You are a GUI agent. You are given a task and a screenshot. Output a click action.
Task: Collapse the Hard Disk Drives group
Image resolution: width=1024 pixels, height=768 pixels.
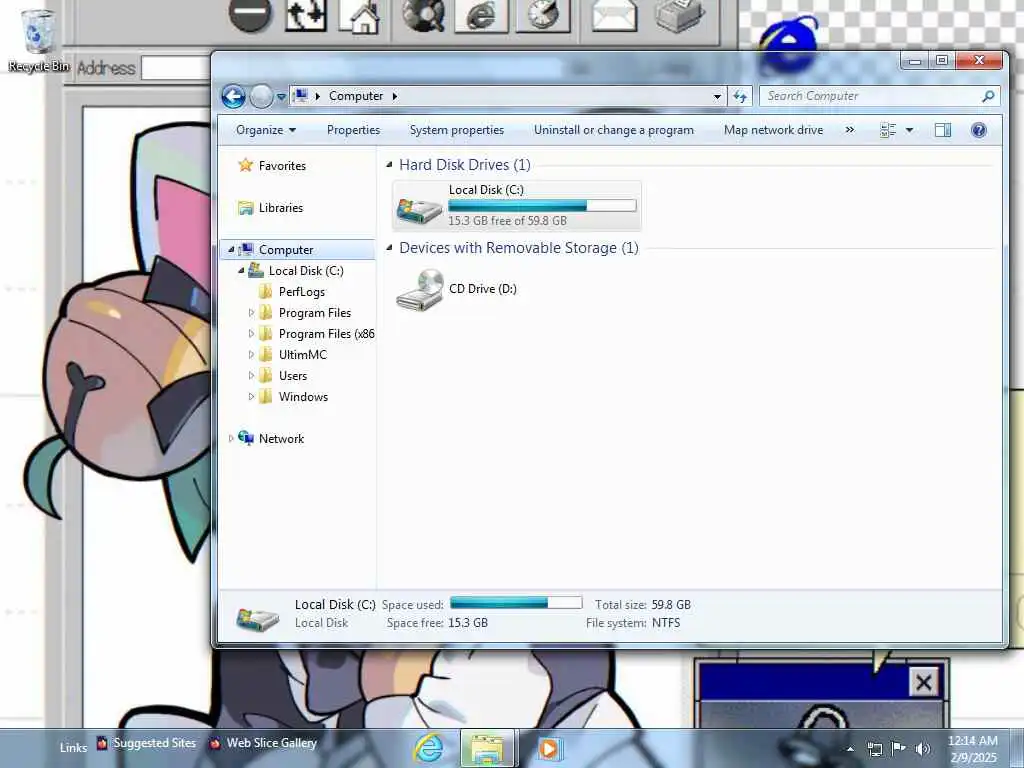[389, 165]
